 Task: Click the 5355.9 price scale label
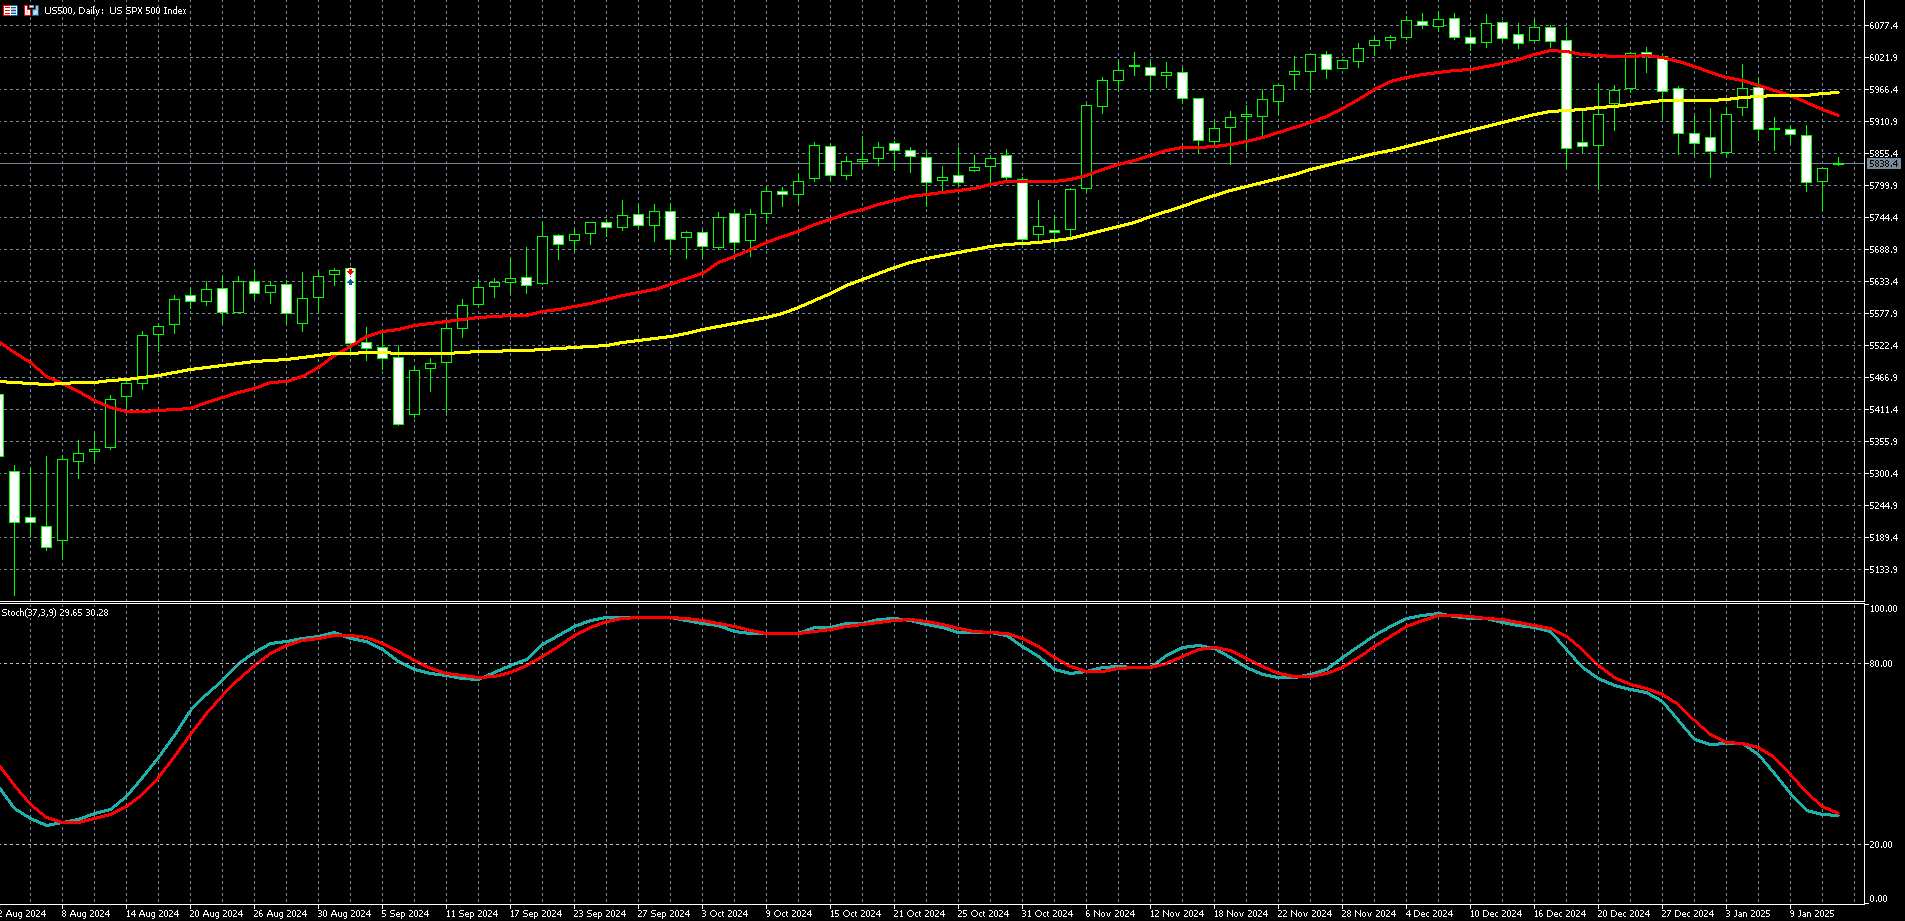tap(1883, 442)
